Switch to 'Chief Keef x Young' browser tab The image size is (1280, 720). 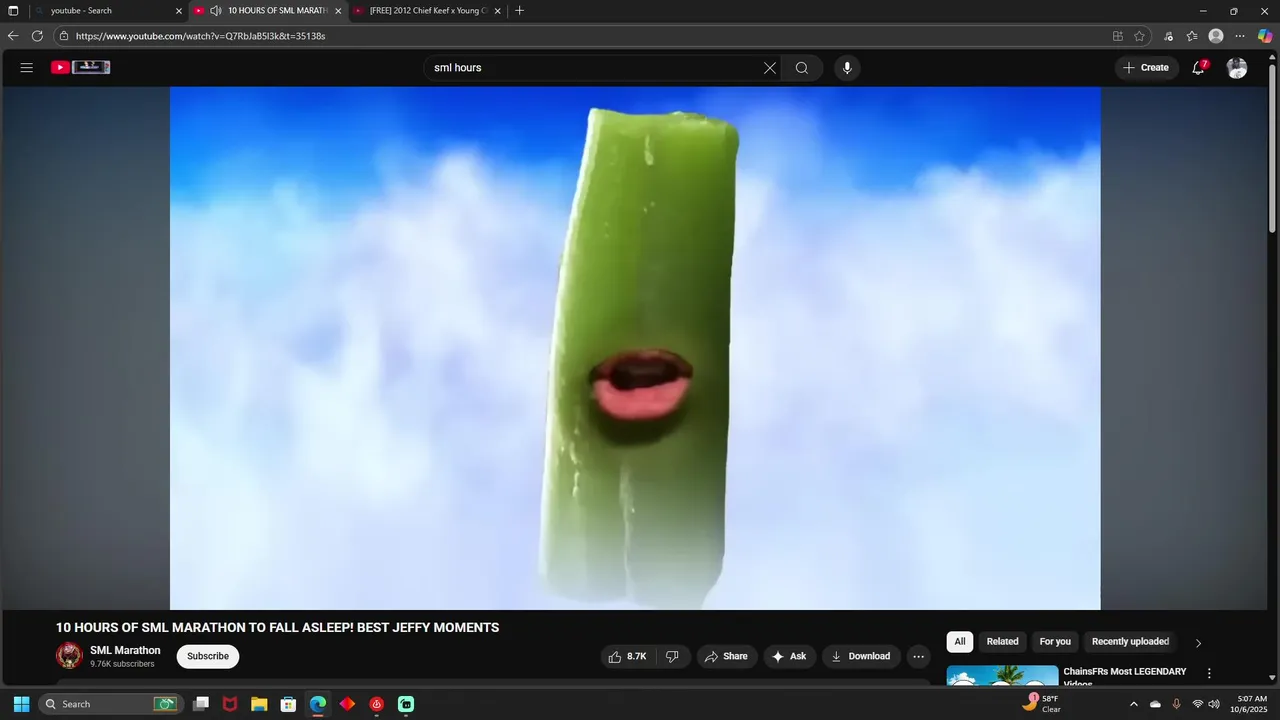click(426, 11)
